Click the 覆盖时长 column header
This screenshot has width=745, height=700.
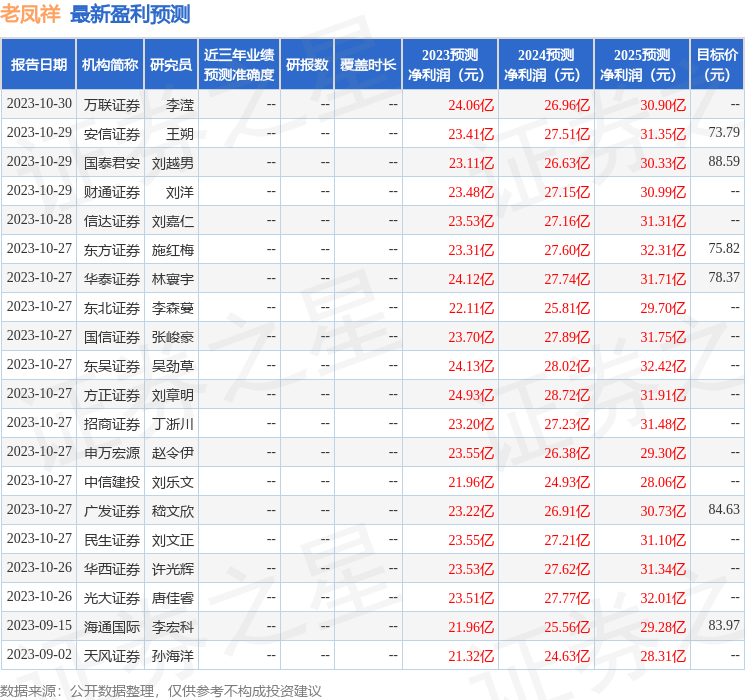pyautogui.click(x=368, y=65)
